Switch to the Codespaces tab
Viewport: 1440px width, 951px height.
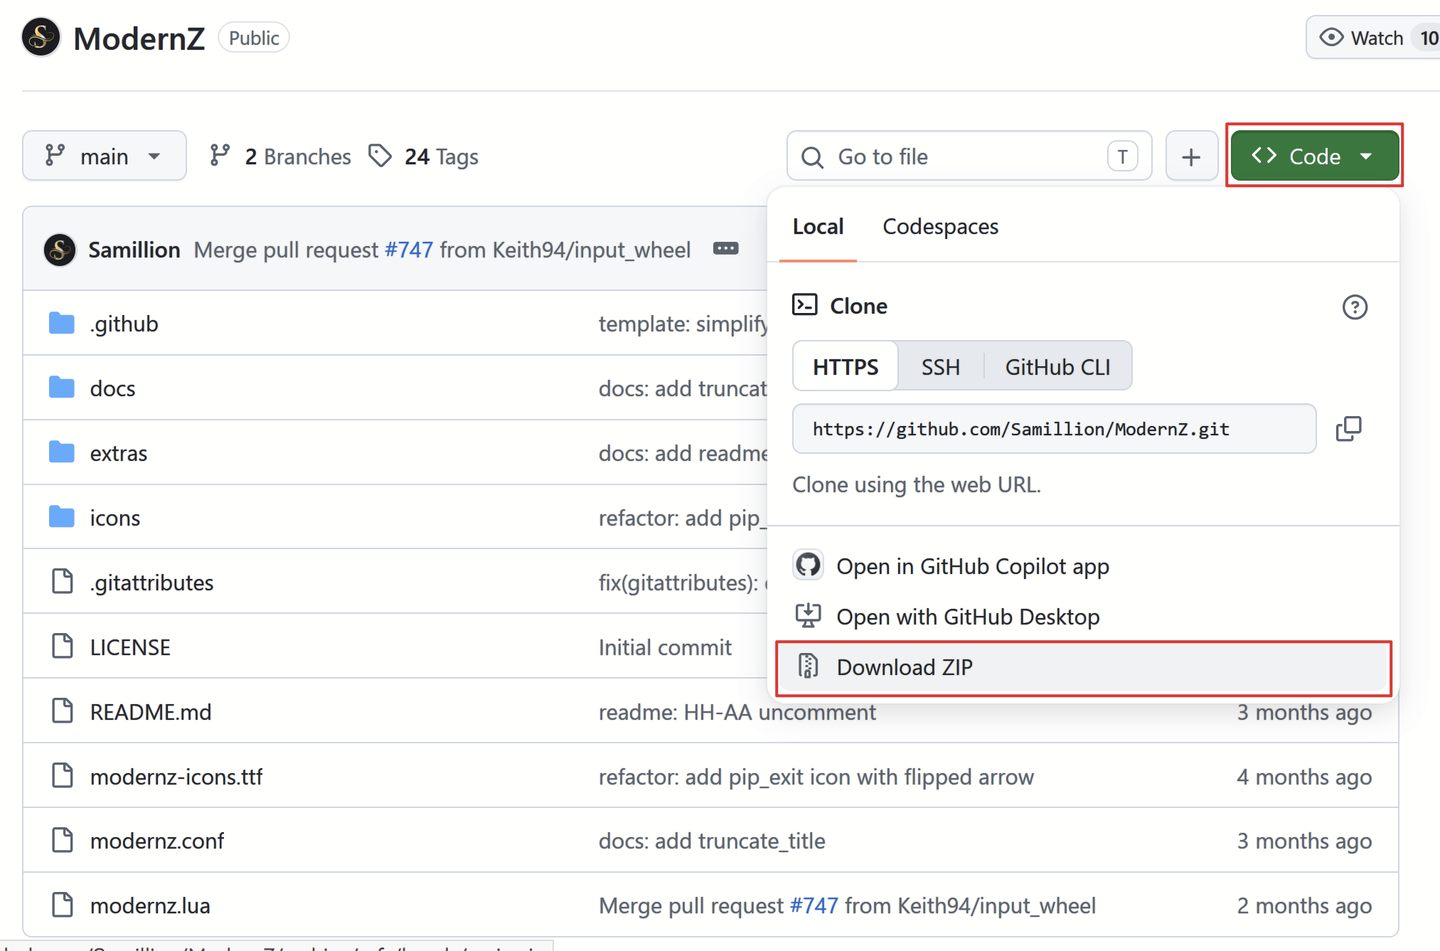coord(940,227)
